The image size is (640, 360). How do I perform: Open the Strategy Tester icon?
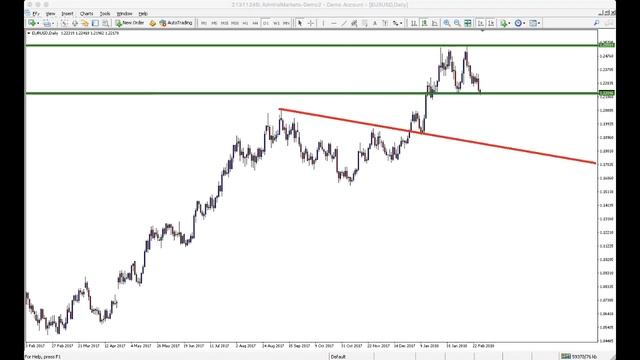pyautogui.click(x=105, y=23)
